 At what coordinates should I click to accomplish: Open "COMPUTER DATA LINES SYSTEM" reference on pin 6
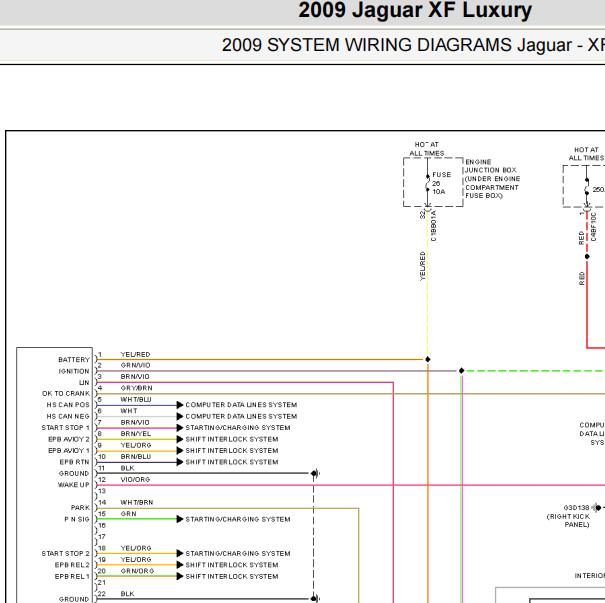point(241,416)
